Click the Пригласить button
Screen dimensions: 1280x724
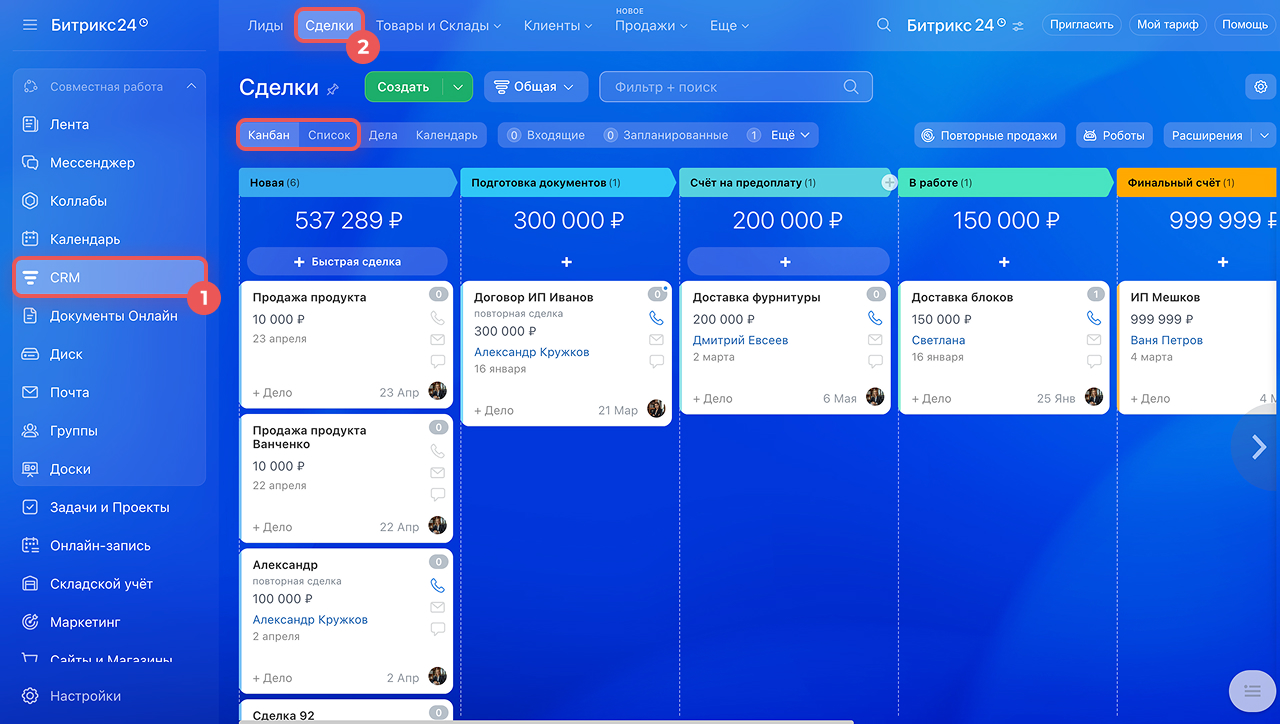[x=1082, y=25]
